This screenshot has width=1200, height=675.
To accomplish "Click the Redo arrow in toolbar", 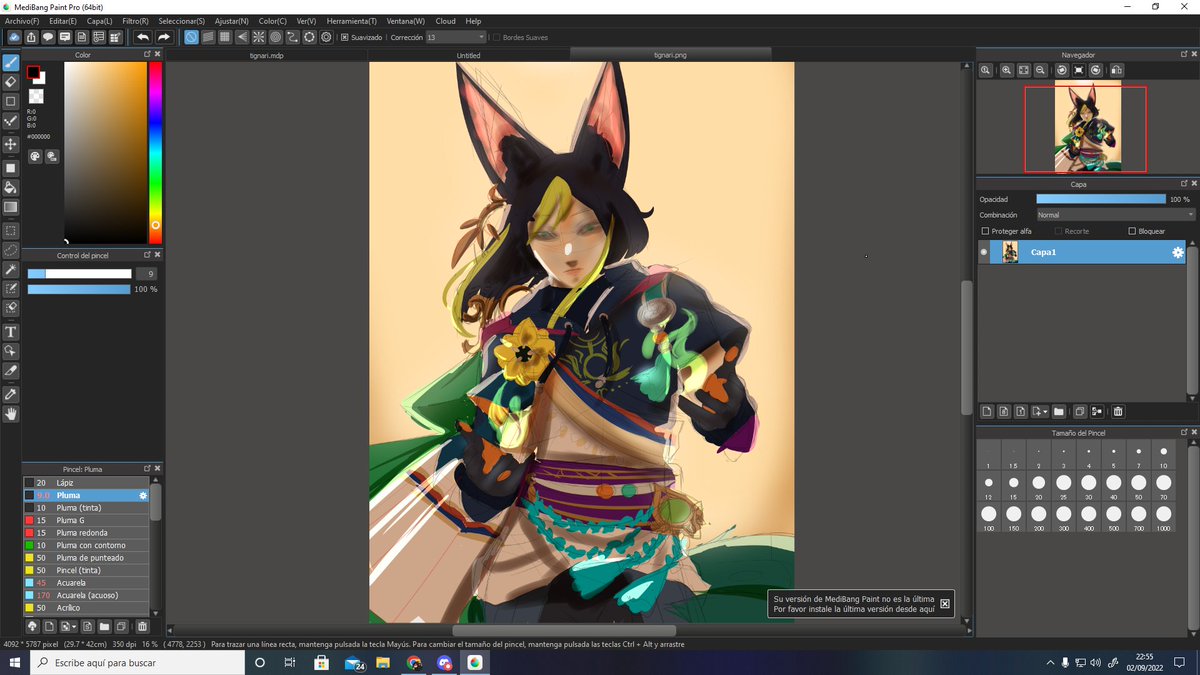I will 163,37.
